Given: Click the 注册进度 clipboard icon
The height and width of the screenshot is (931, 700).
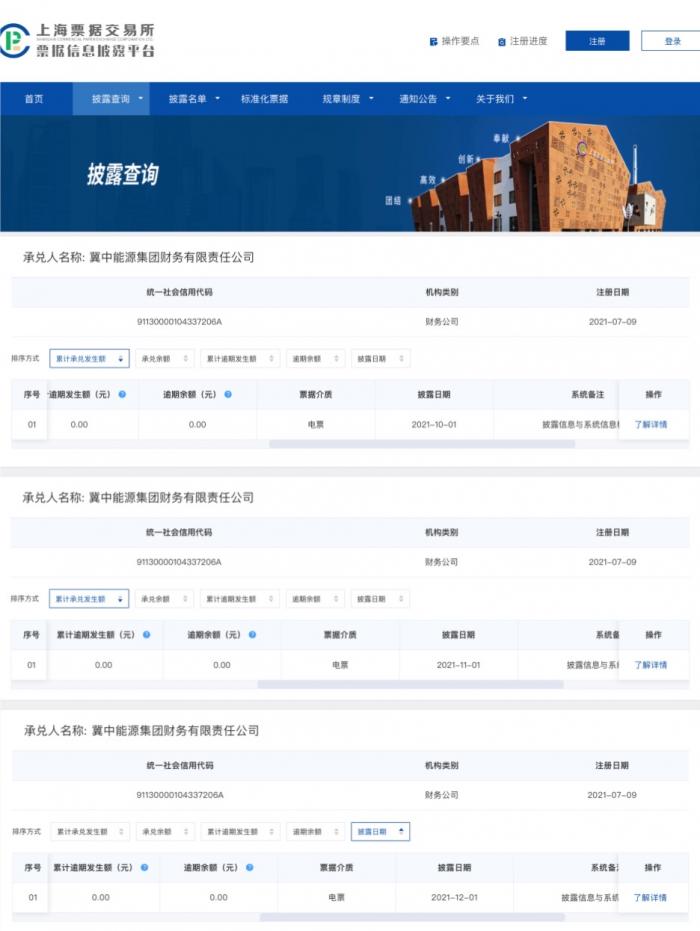Looking at the screenshot, I should coord(502,42).
